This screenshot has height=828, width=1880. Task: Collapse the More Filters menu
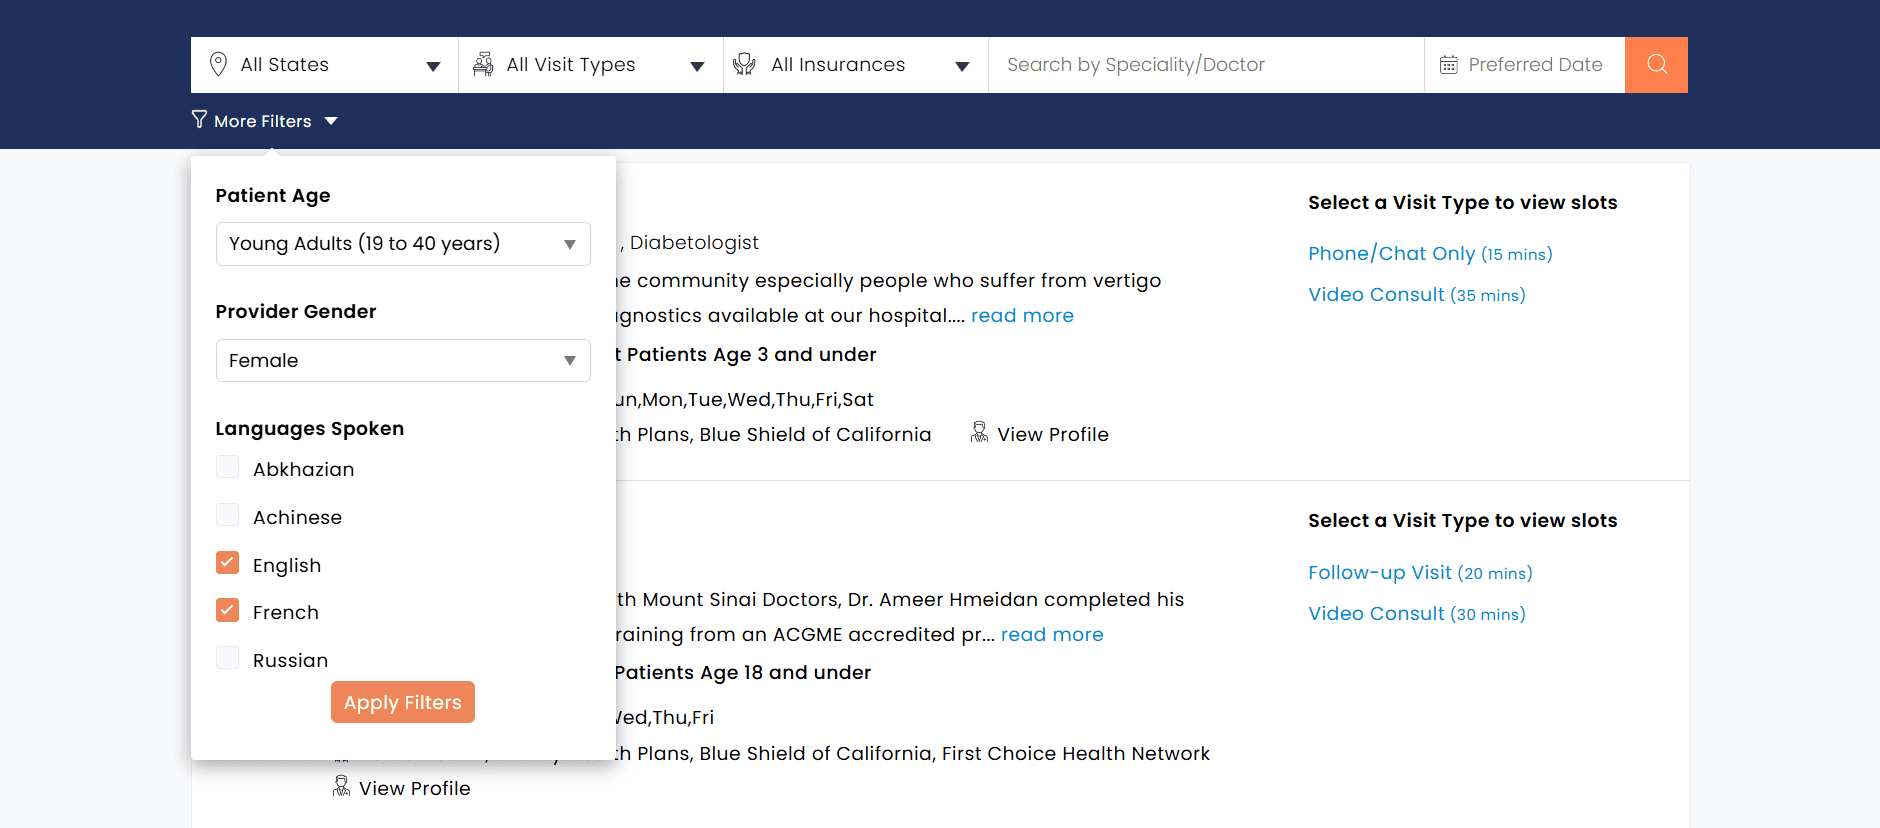265,121
